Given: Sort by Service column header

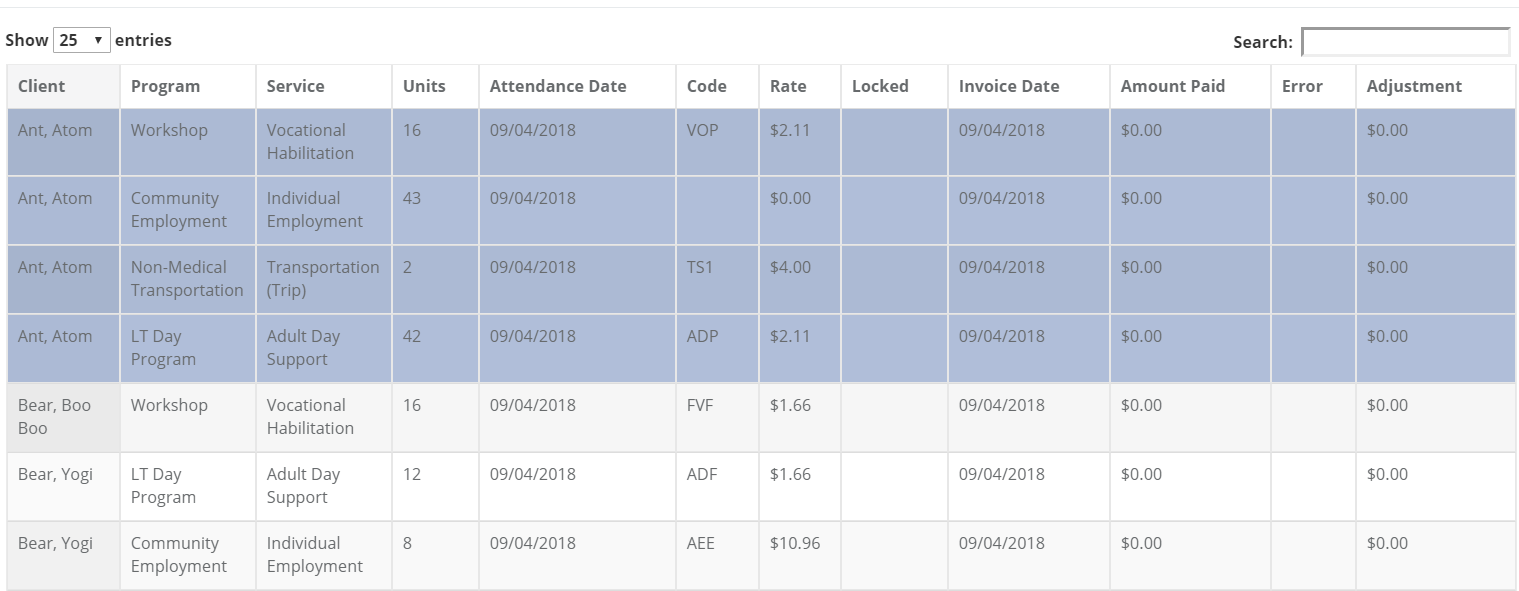Looking at the screenshot, I should 295,86.
